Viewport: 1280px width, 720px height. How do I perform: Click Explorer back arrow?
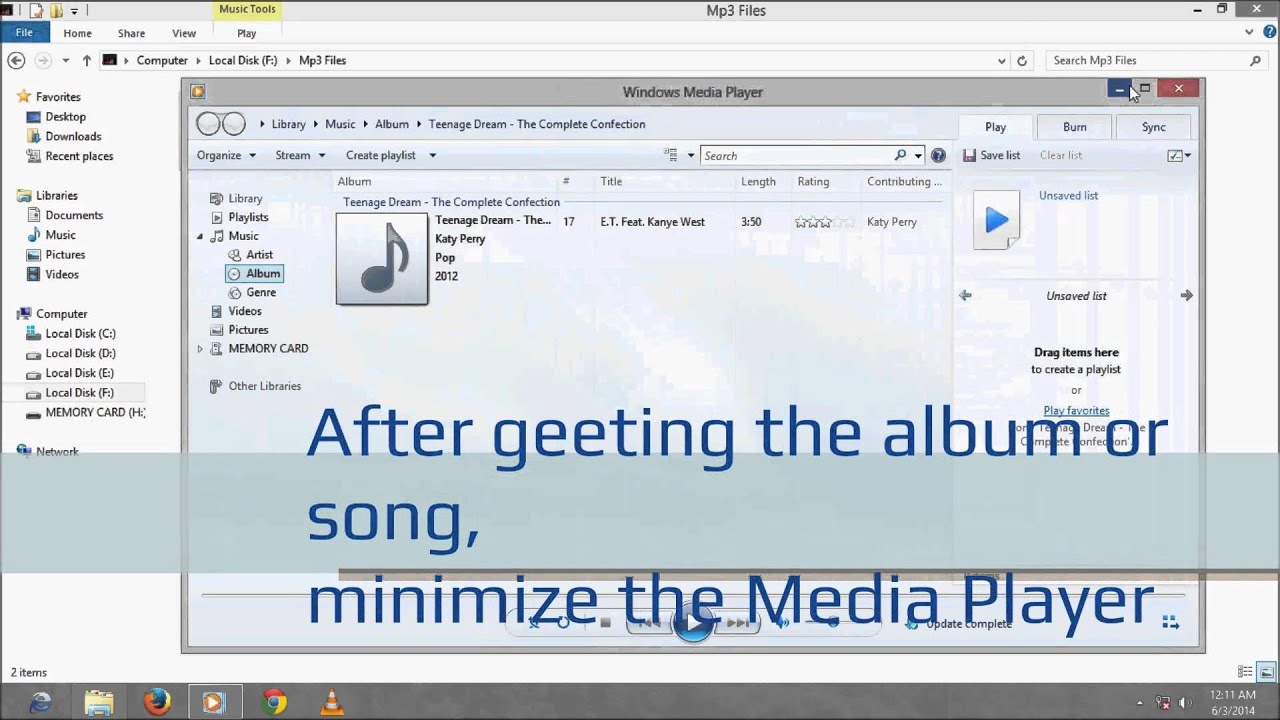pos(16,60)
